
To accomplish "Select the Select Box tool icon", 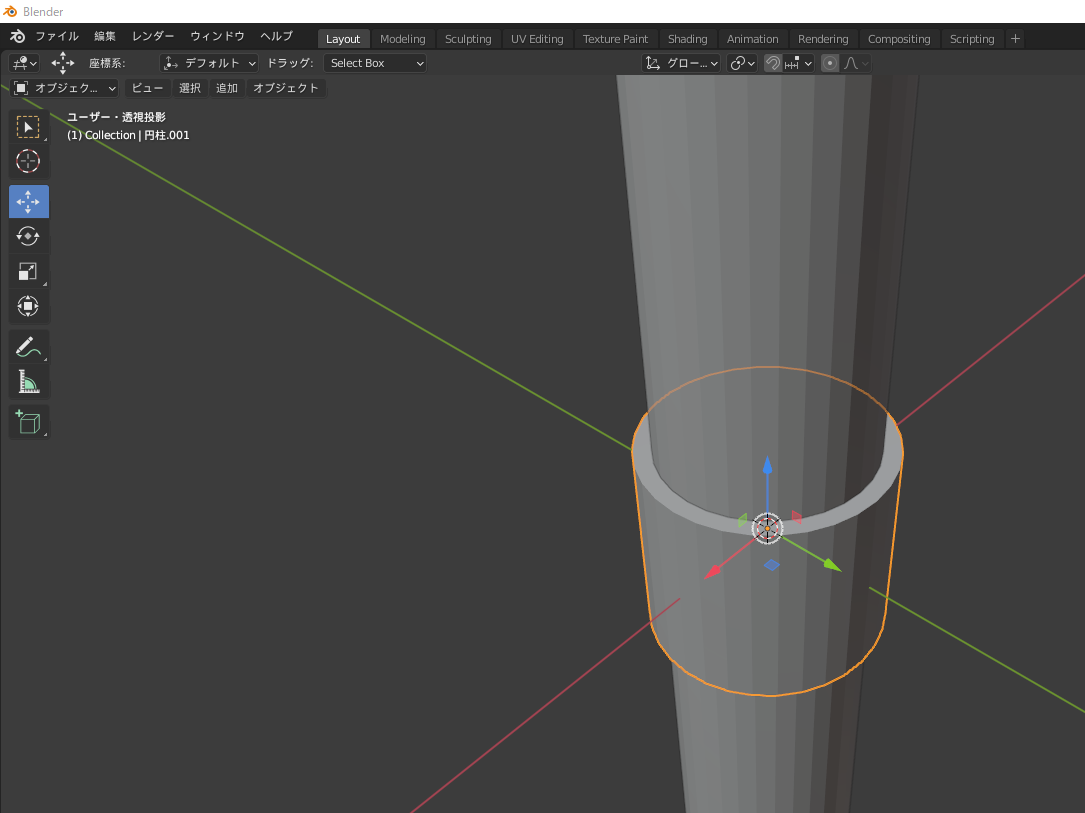I will point(28,127).
